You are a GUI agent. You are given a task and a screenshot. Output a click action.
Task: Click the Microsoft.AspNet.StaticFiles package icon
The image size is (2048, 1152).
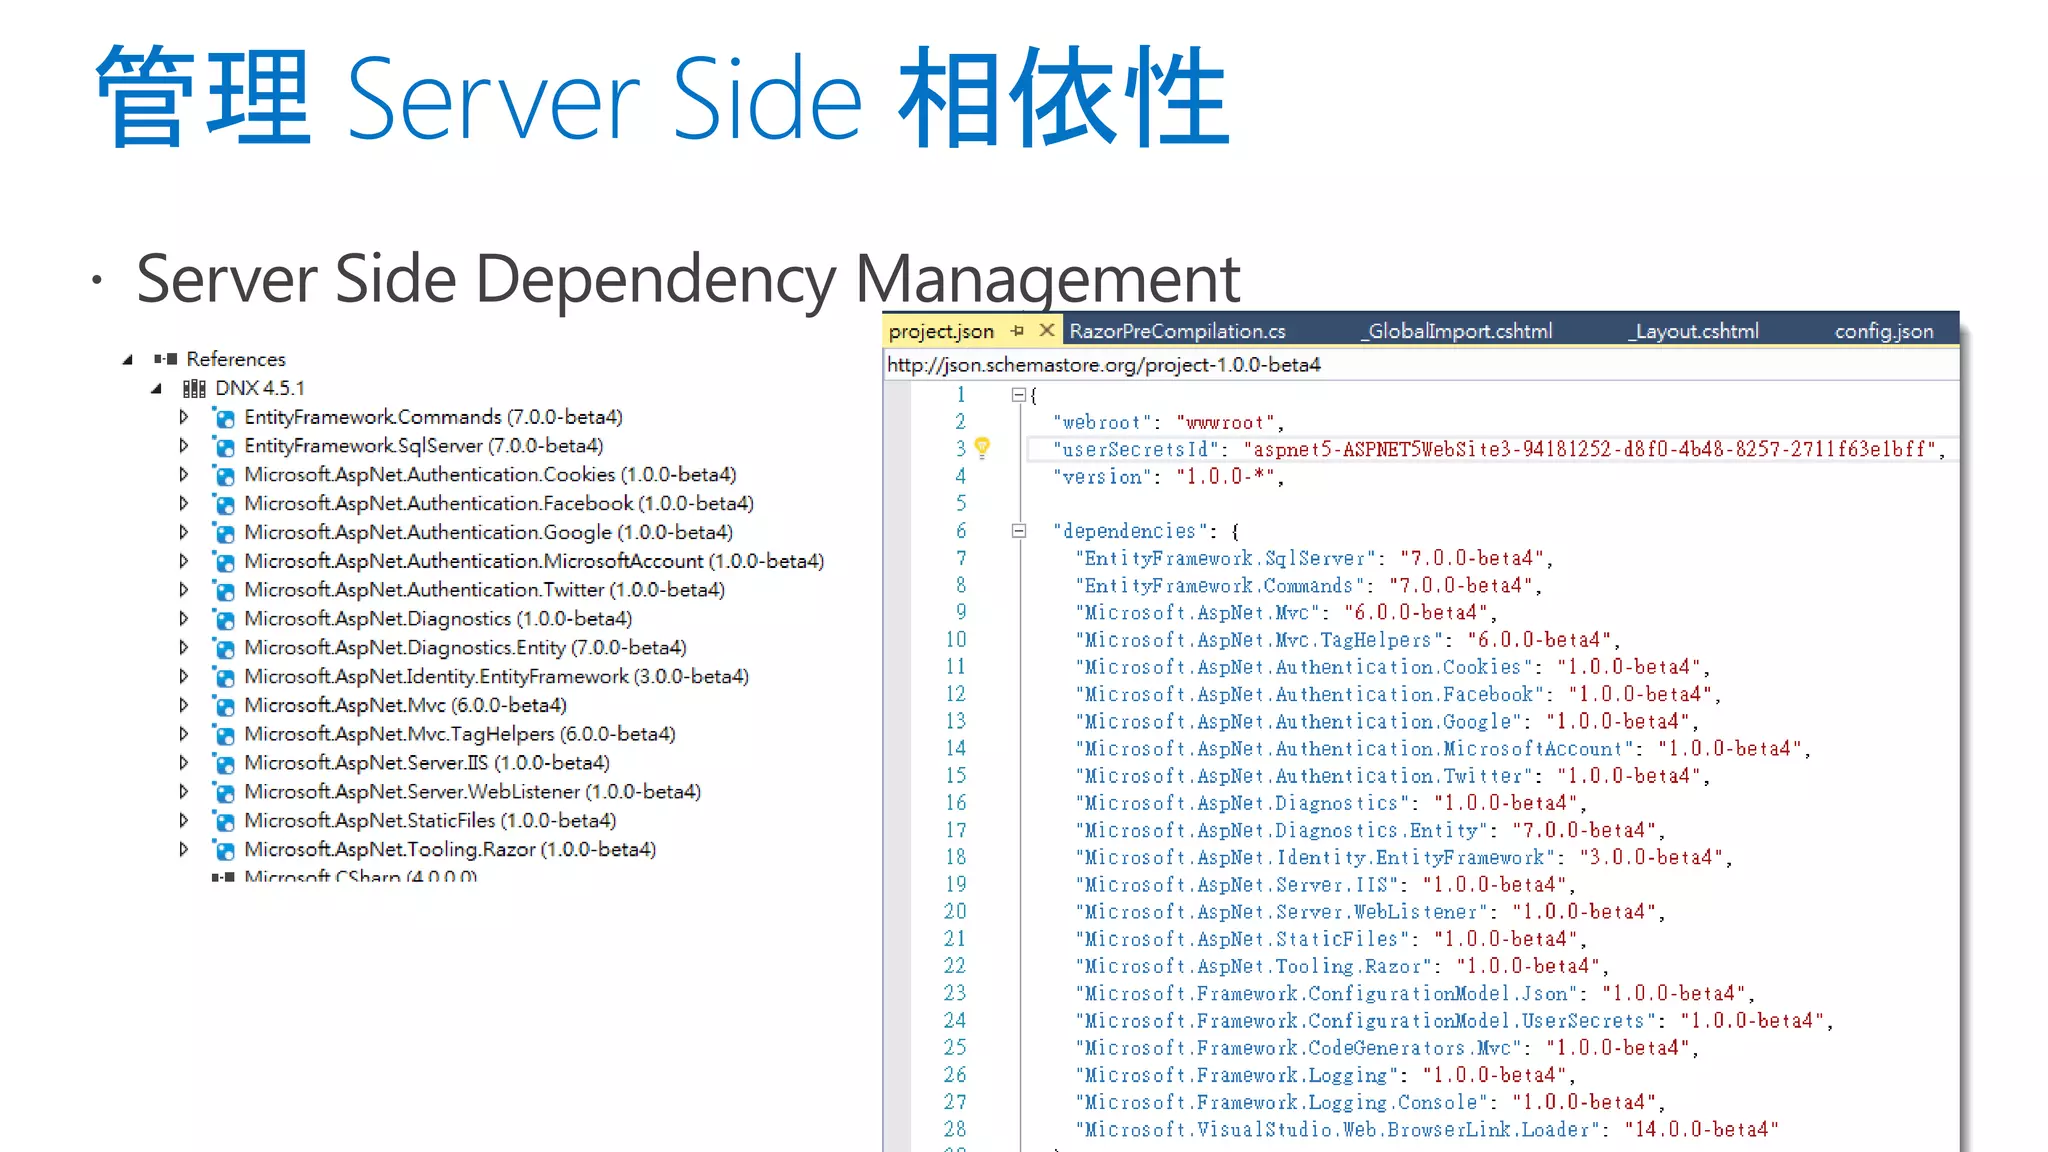coord(225,821)
